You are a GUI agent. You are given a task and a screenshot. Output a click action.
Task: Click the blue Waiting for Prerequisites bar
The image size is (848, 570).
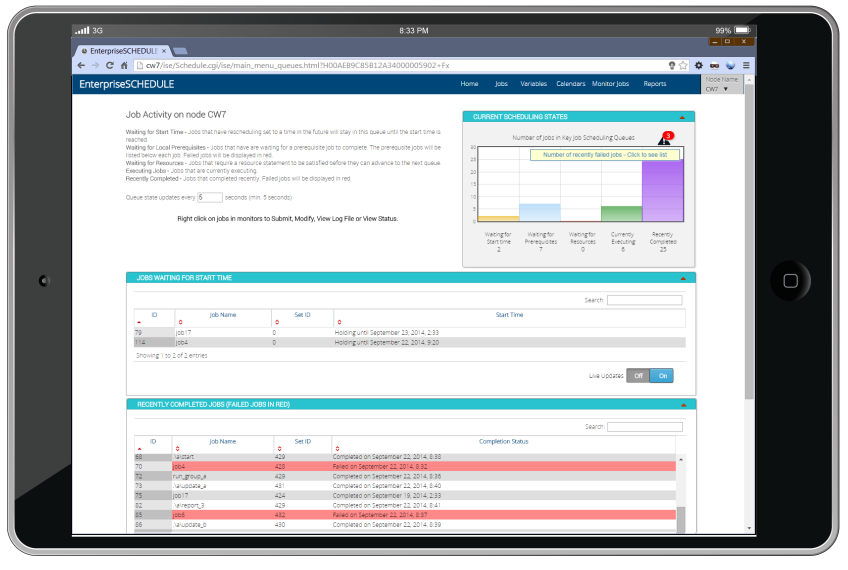[540, 213]
